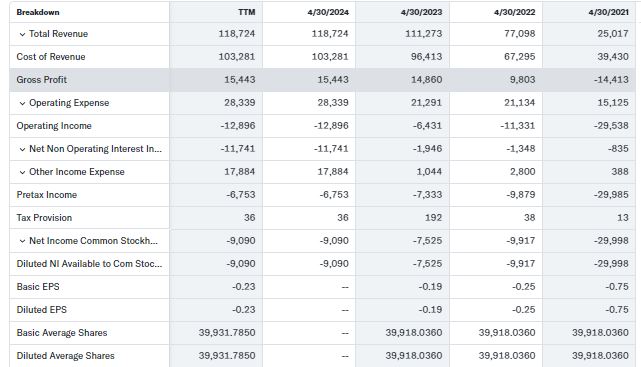Expand the Operating Expense row chevron
Screen dimensions: 641x367
[22, 103]
